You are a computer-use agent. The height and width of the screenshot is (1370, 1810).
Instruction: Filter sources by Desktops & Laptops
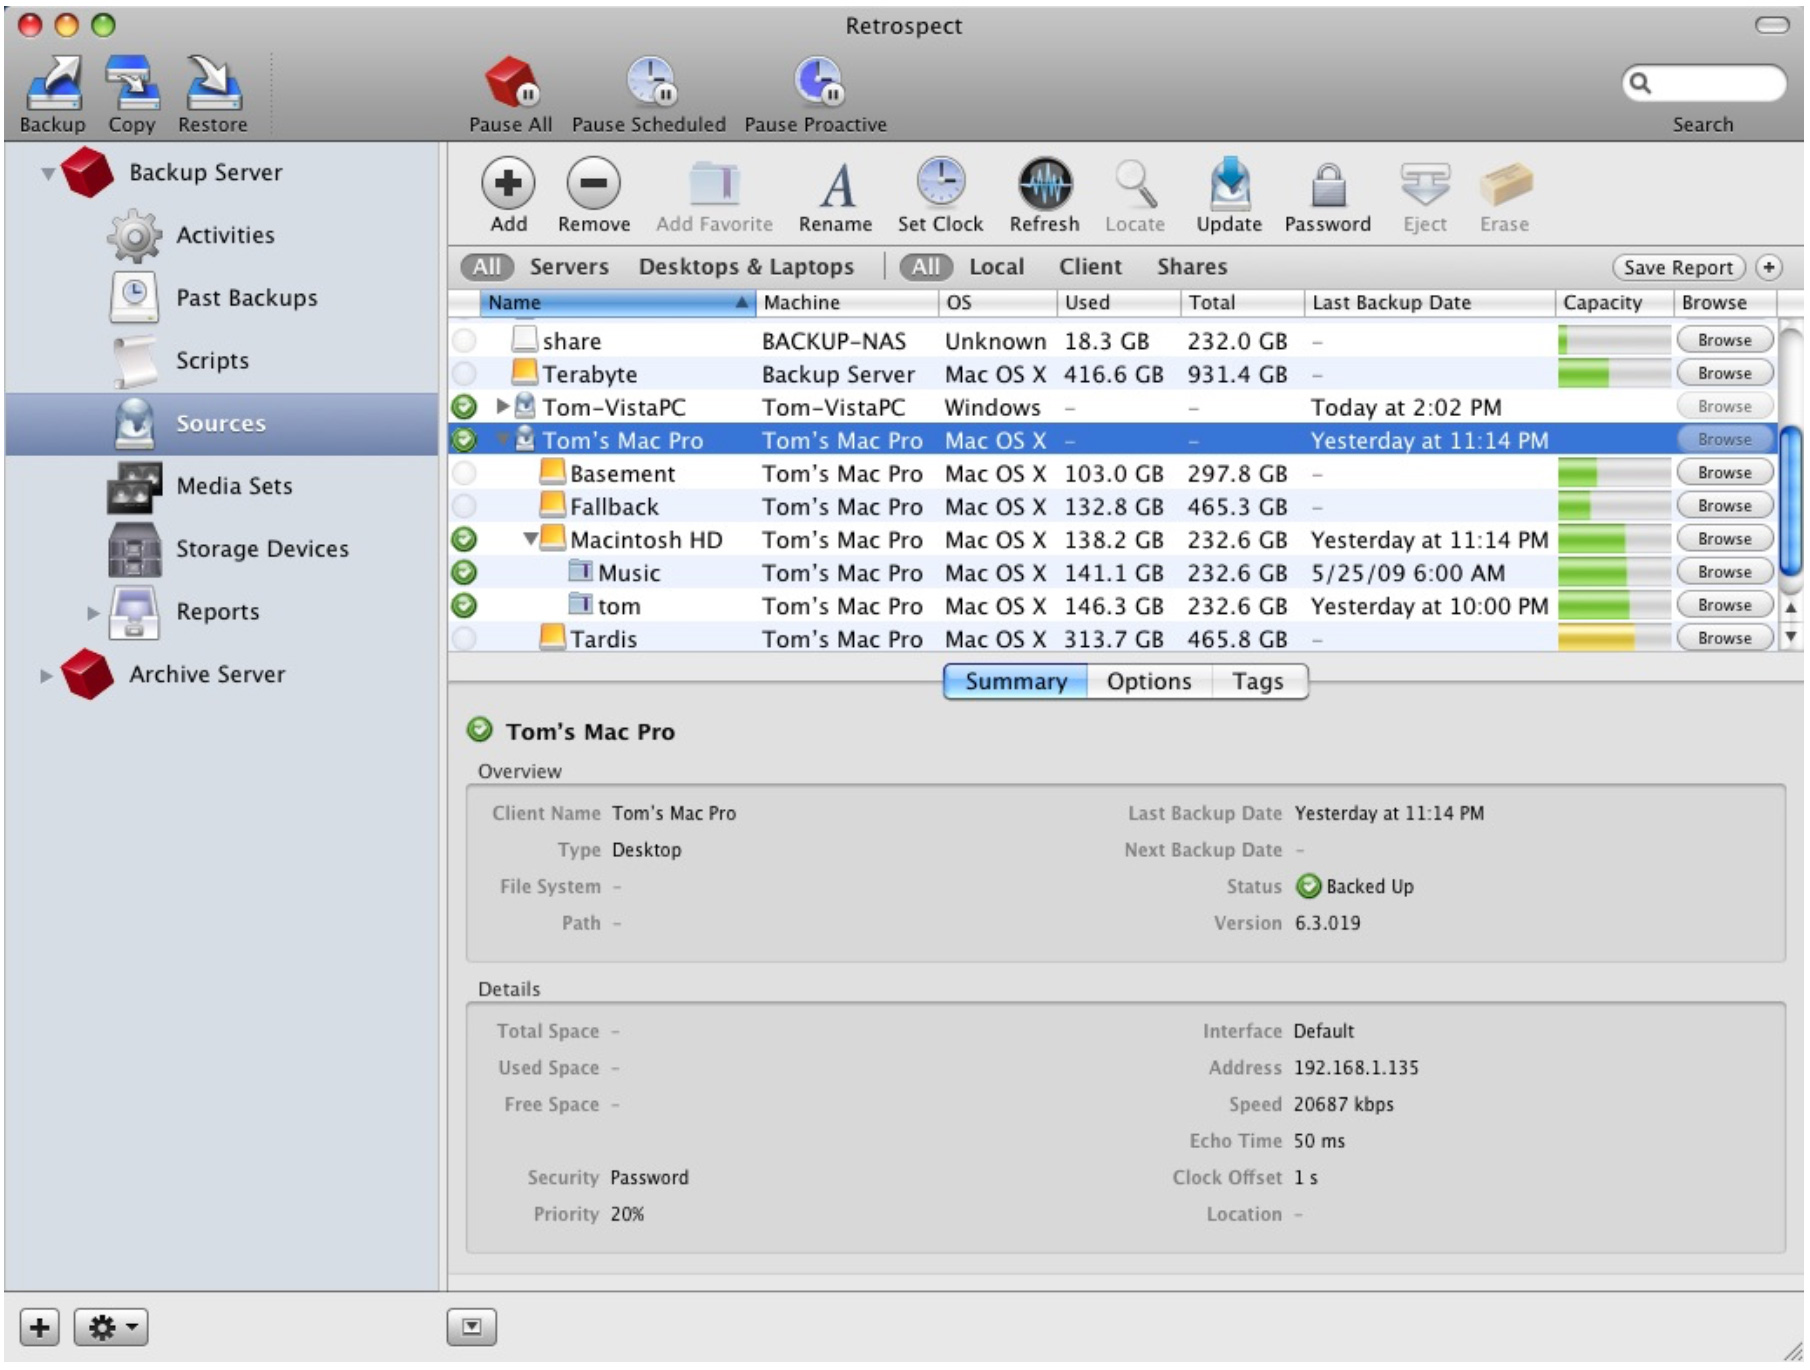pyautogui.click(x=746, y=267)
